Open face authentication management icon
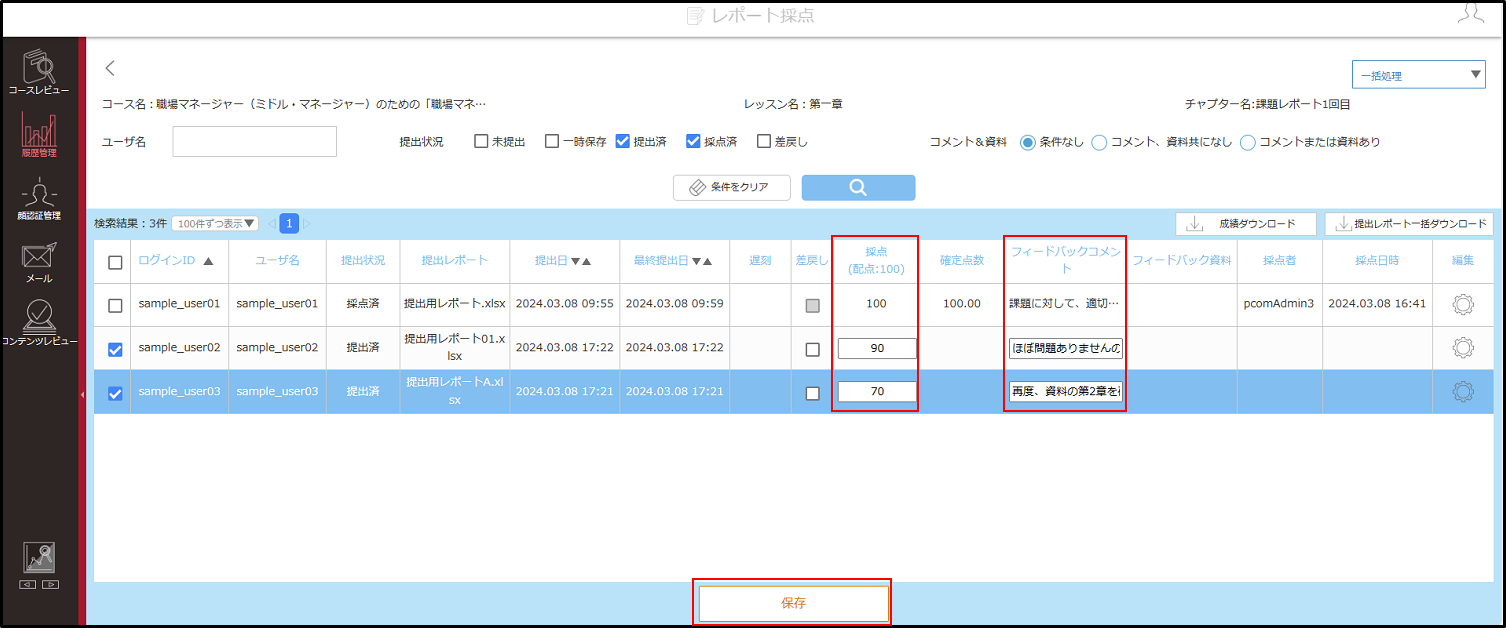 [39, 199]
